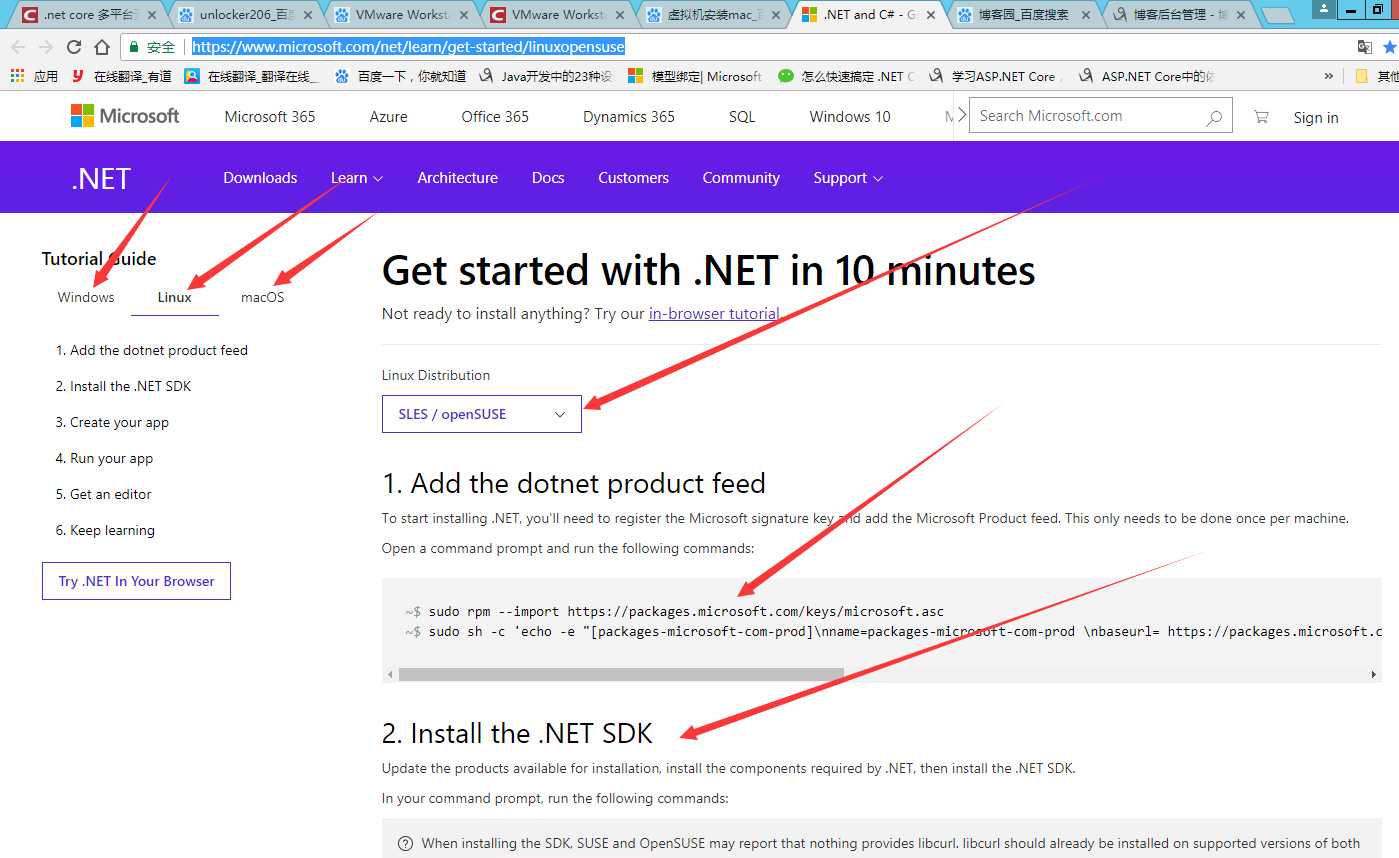This screenshot has height=858, width=1399.
Task: Click the search magnifier icon on Microsoft.com
Action: (1214, 117)
